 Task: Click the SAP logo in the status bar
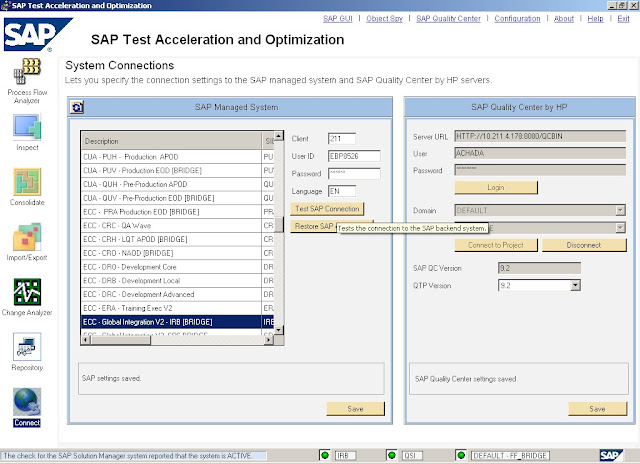[x=611, y=455]
